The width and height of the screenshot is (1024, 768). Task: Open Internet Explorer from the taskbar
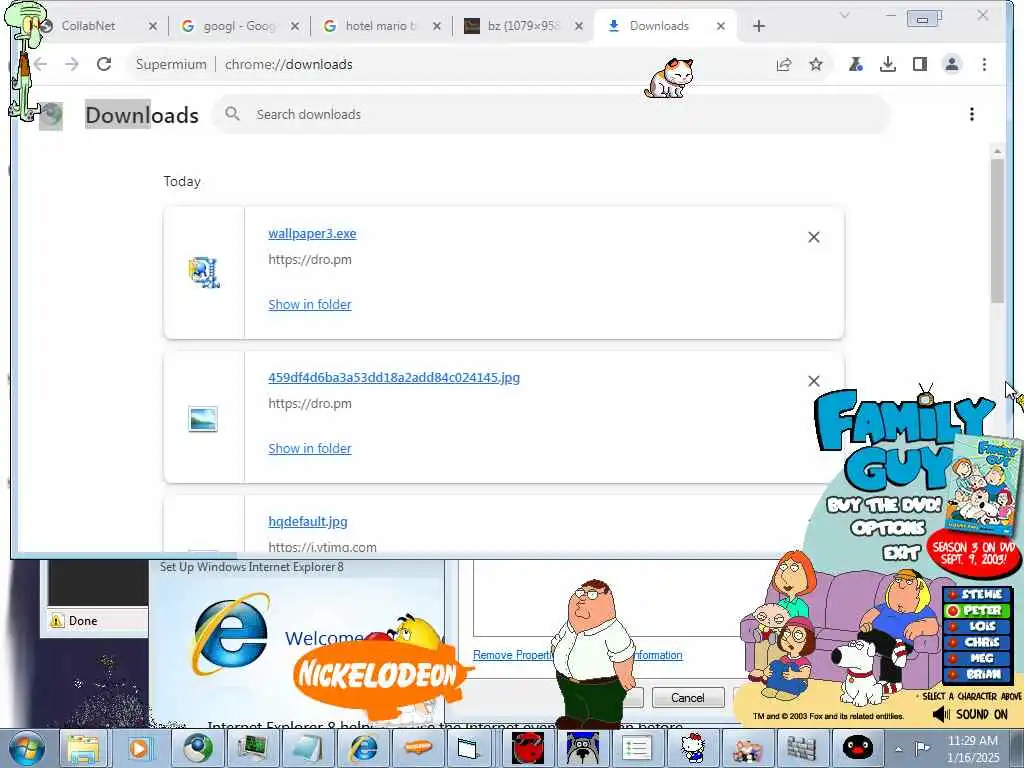(364, 748)
